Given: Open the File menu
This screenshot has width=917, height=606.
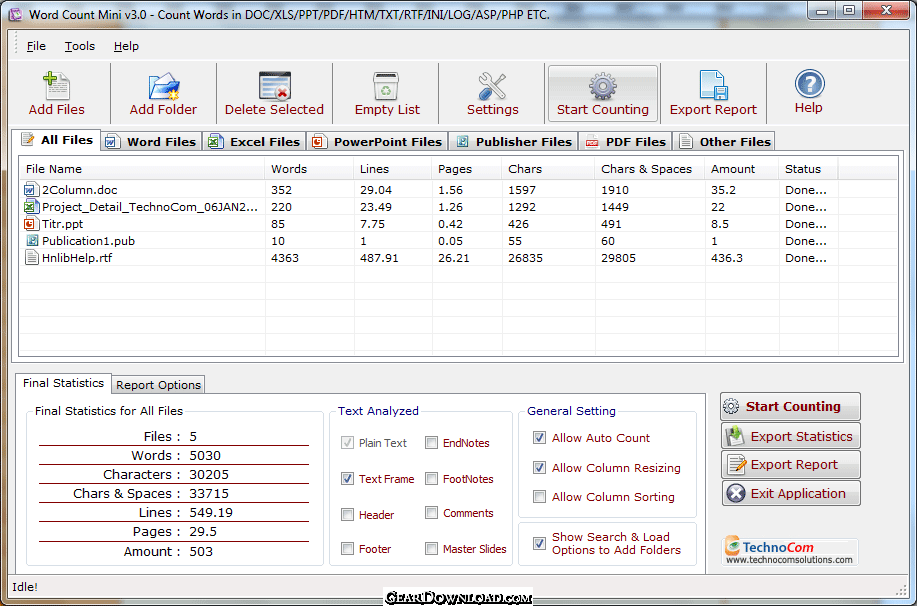Looking at the screenshot, I should 36,46.
